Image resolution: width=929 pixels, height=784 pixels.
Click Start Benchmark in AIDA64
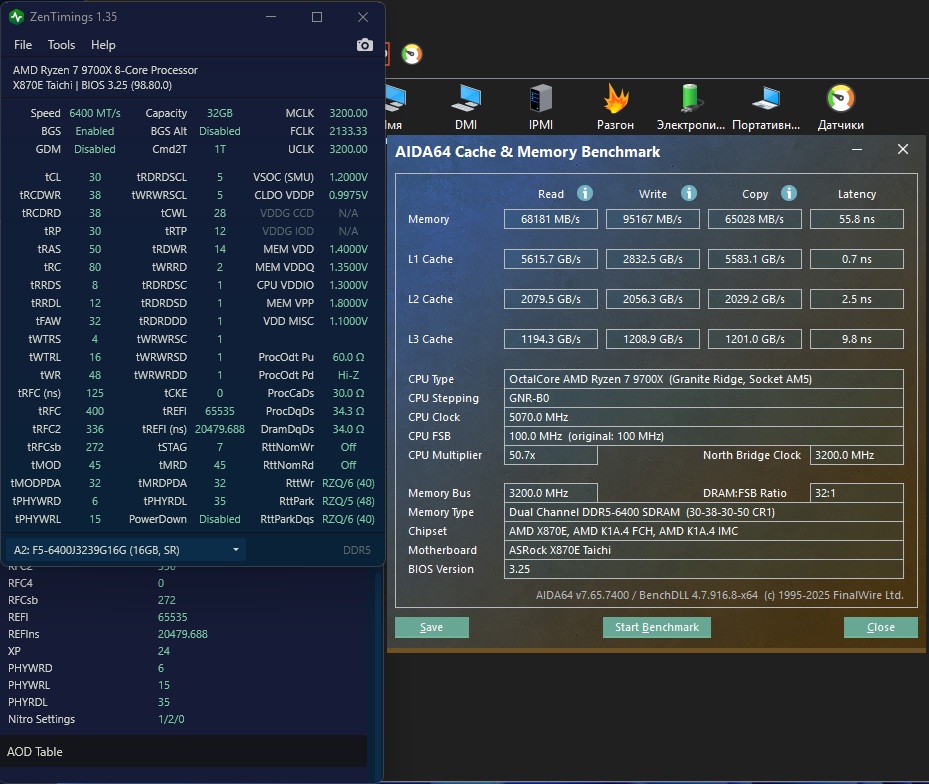(656, 627)
